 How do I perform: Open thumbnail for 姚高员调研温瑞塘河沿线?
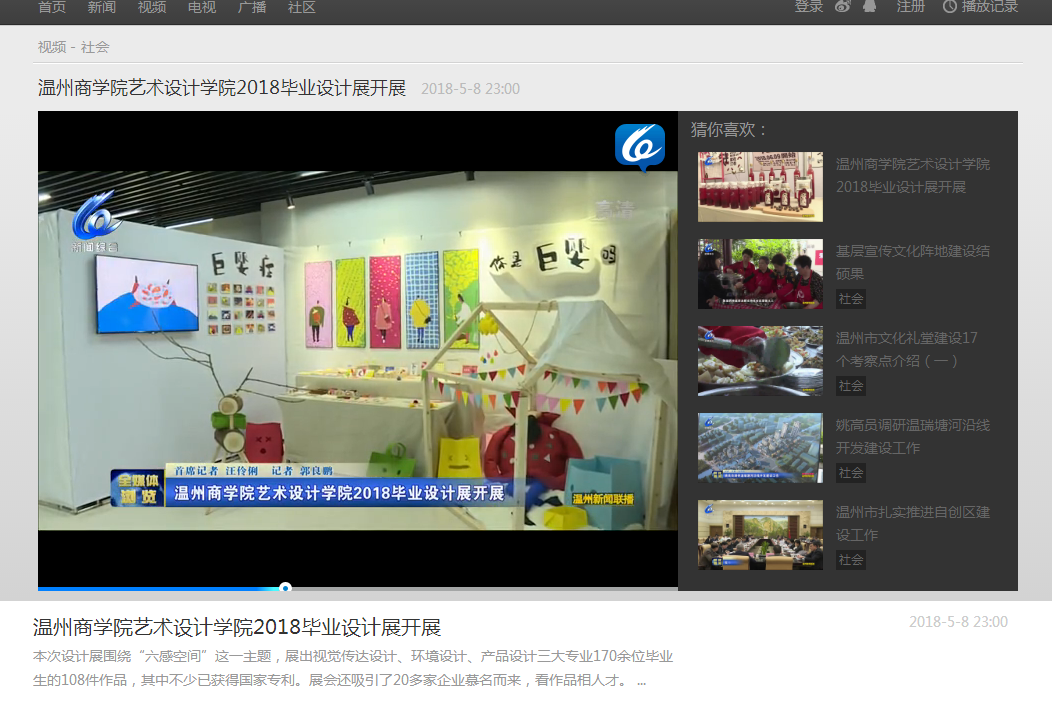[x=760, y=448]
